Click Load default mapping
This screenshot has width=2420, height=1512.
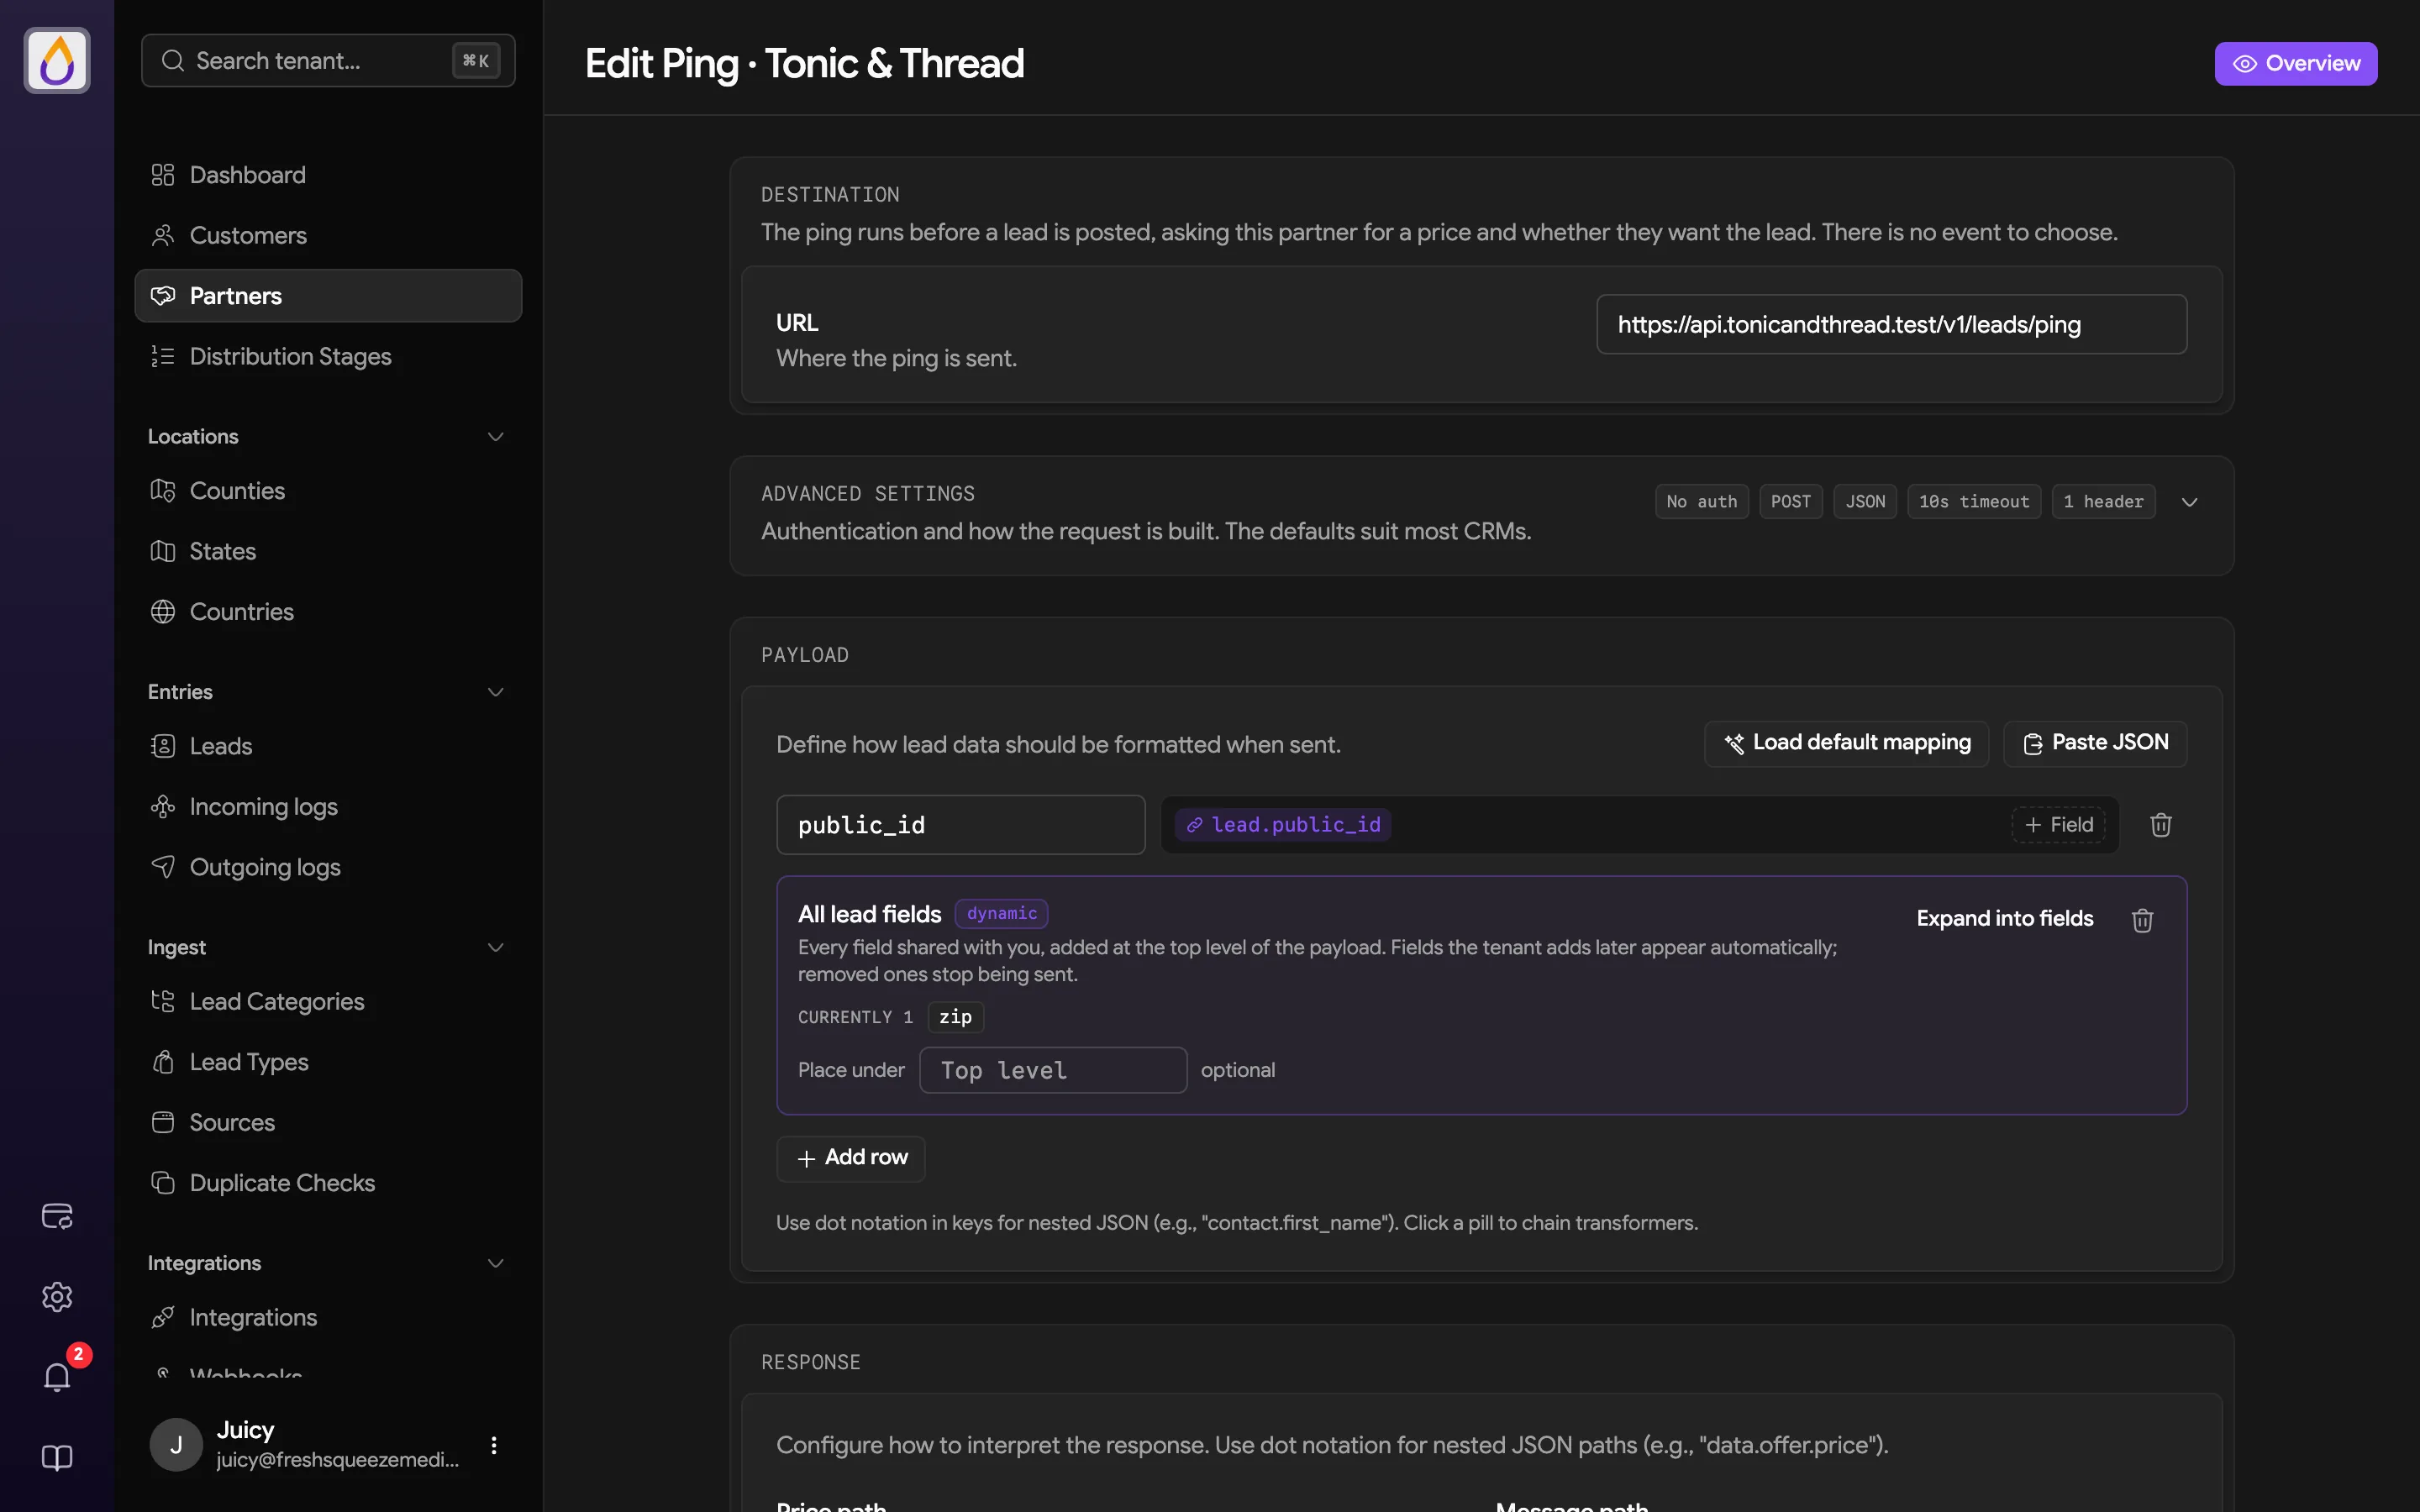click(x=1846, y=743)
